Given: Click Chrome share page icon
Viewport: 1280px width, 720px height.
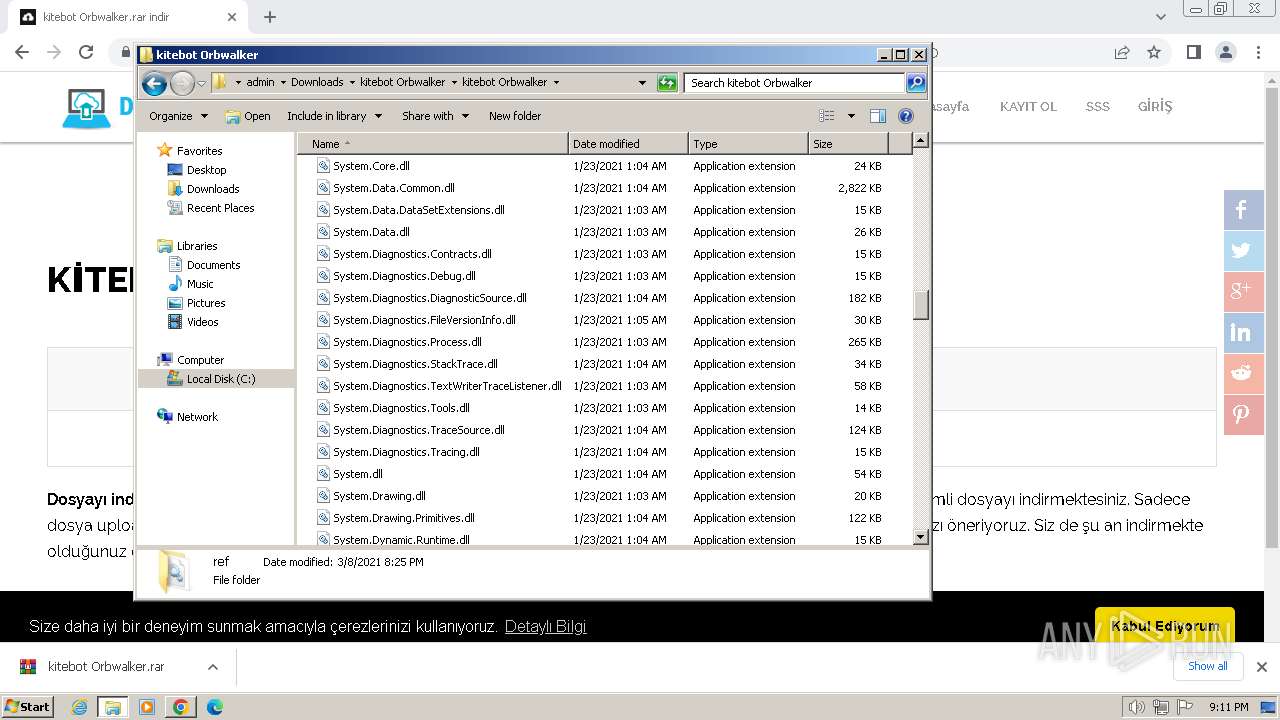Looking at the screenshot, I should 1122,52.
